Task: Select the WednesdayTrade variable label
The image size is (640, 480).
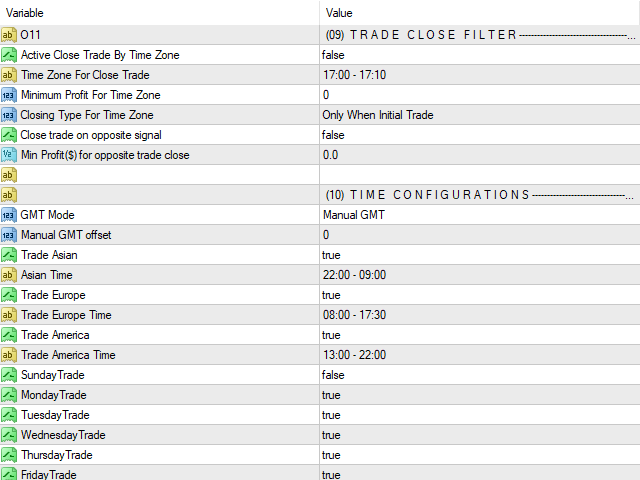Action: pyautogui.click(x=63, y=435)
